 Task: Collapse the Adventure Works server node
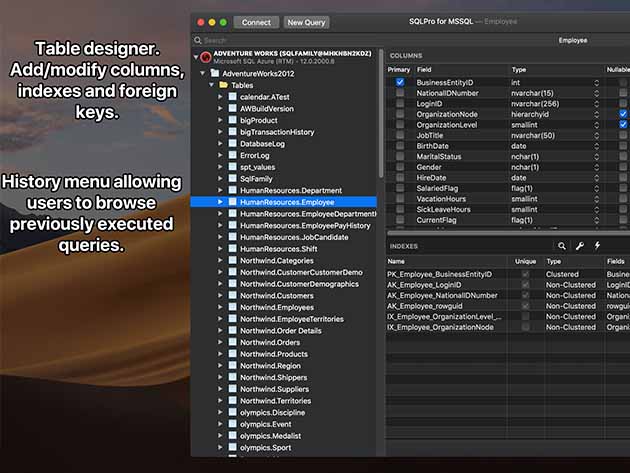coord(196,57)
